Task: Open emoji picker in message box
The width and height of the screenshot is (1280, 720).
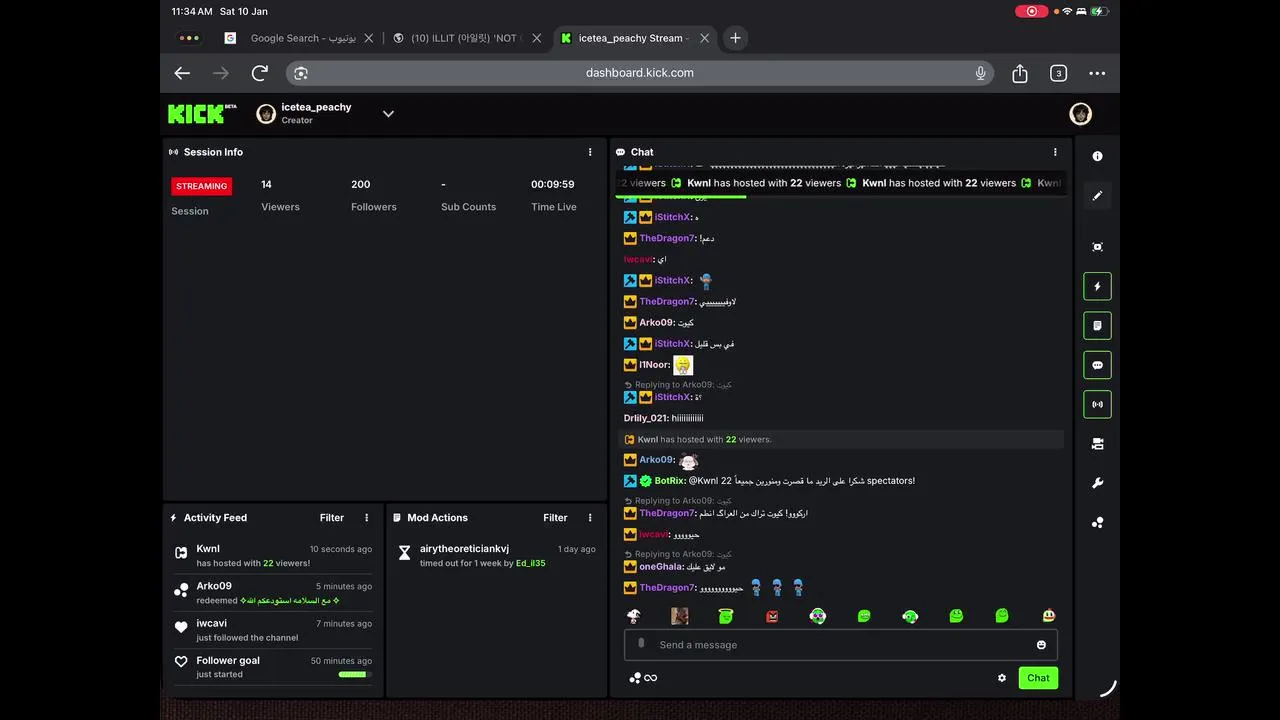Action: point(1041,645)
